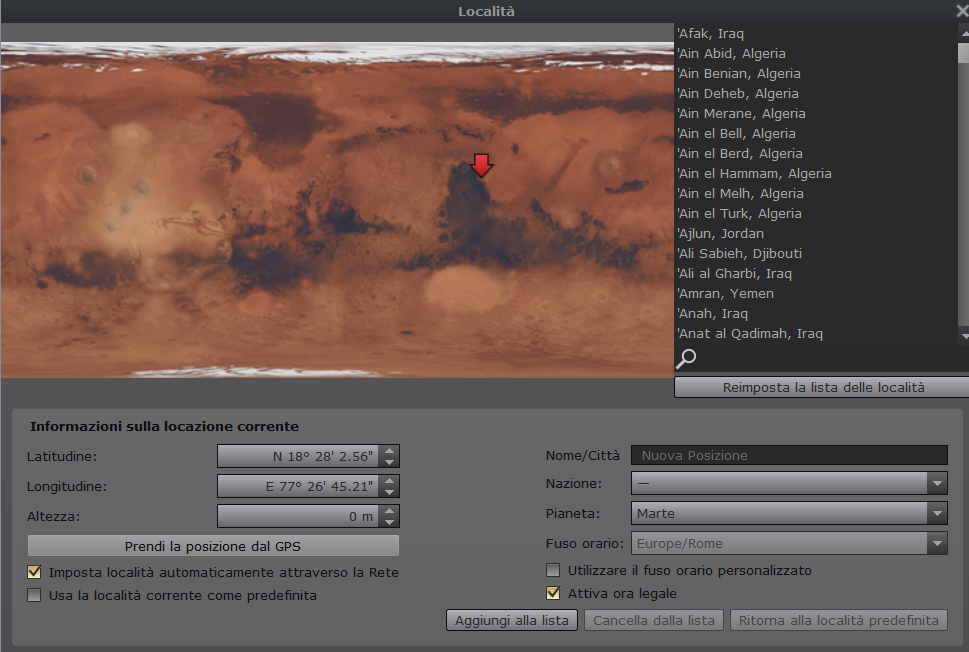Select 'Ain Deheb, Algeria in list
This screenshot has height=652, width=969.
pyautogui.click(x=816, y=93)
